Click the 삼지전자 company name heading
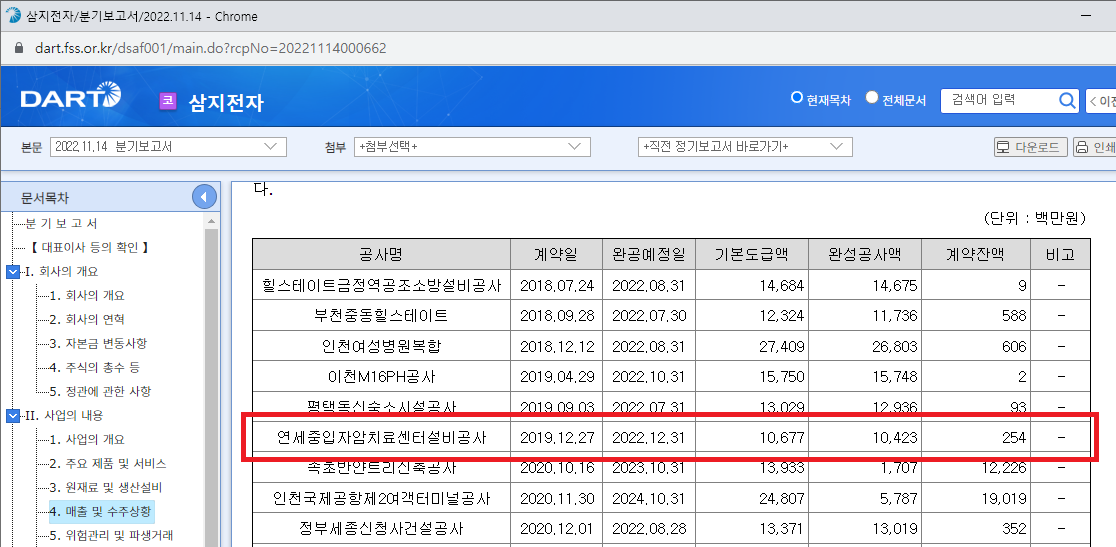The width and height of the screenshot is (1116, 547). click(x=226, y=102)
